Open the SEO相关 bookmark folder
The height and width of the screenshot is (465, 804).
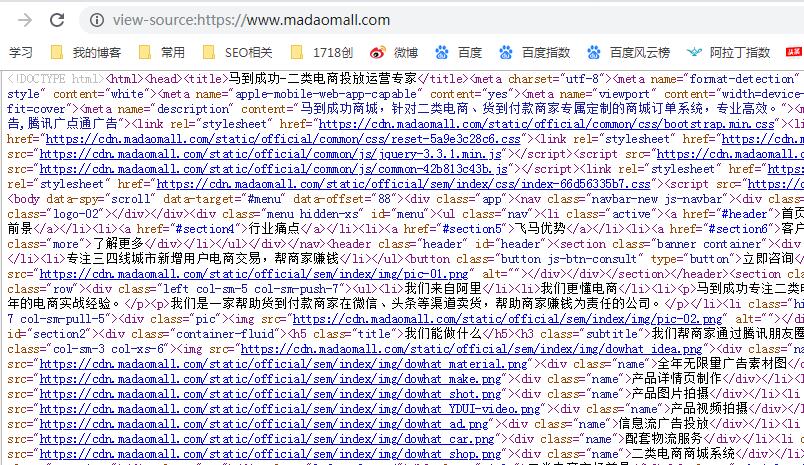(237, 52)
